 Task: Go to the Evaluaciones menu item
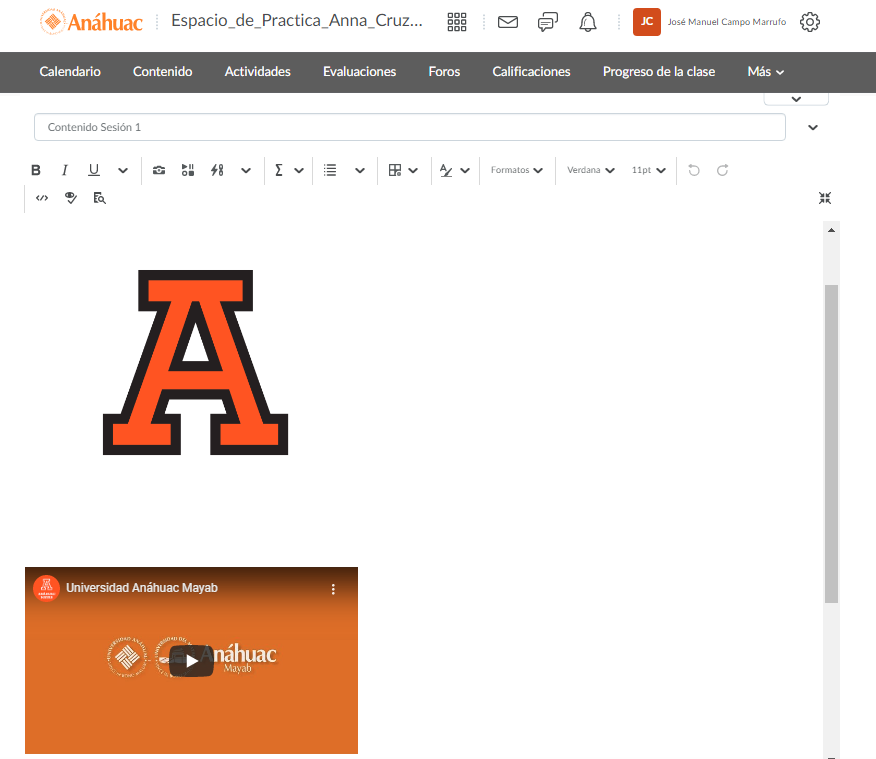(359, 72)
